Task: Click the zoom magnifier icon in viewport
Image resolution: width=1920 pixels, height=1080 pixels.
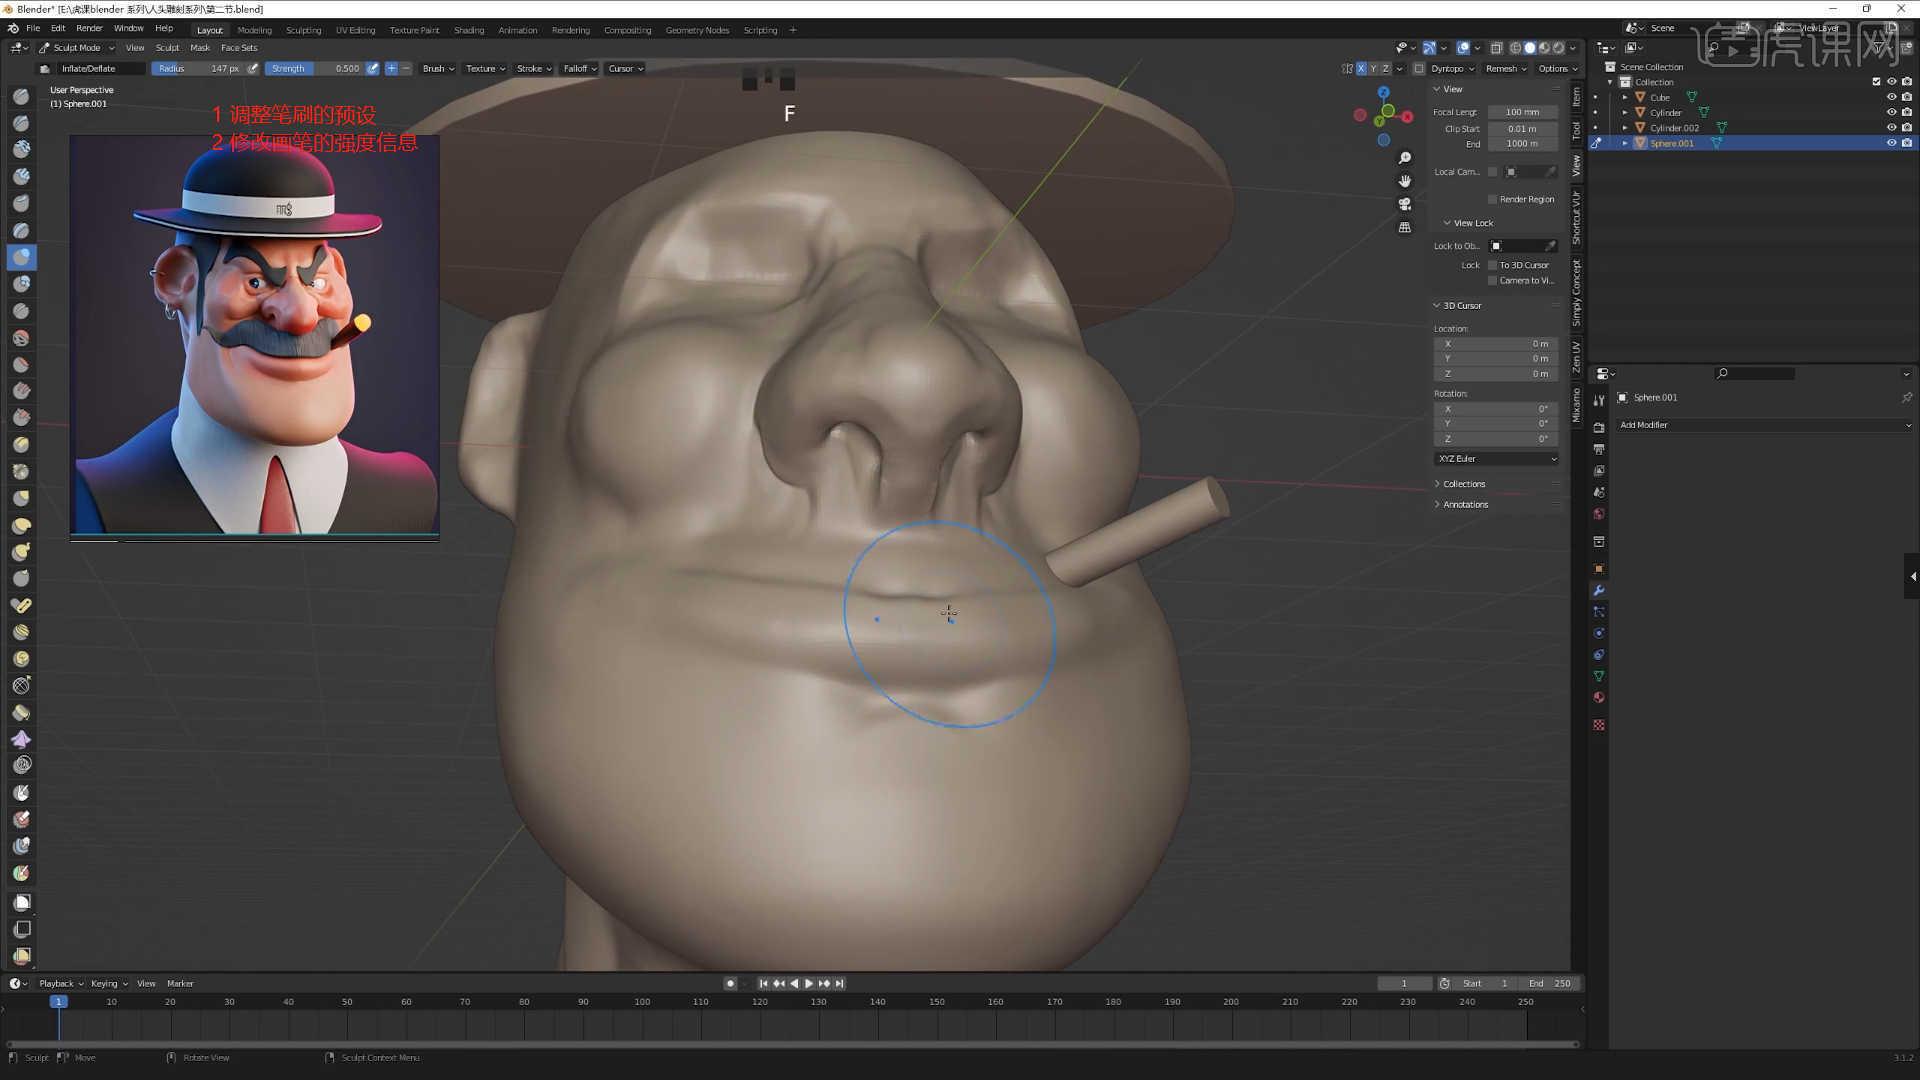Action: [1405, 157]
